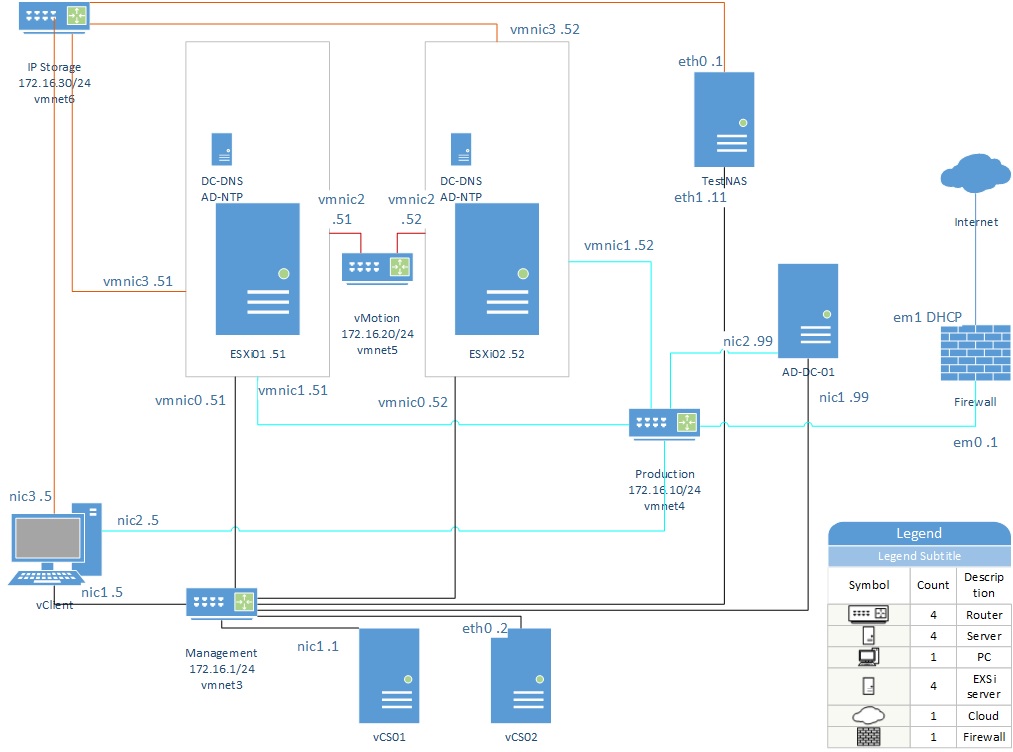This screenshot has width=1013, height=752.
Task: Select the AD-DC-01 server icon
Action: click(x=808, y=311)
